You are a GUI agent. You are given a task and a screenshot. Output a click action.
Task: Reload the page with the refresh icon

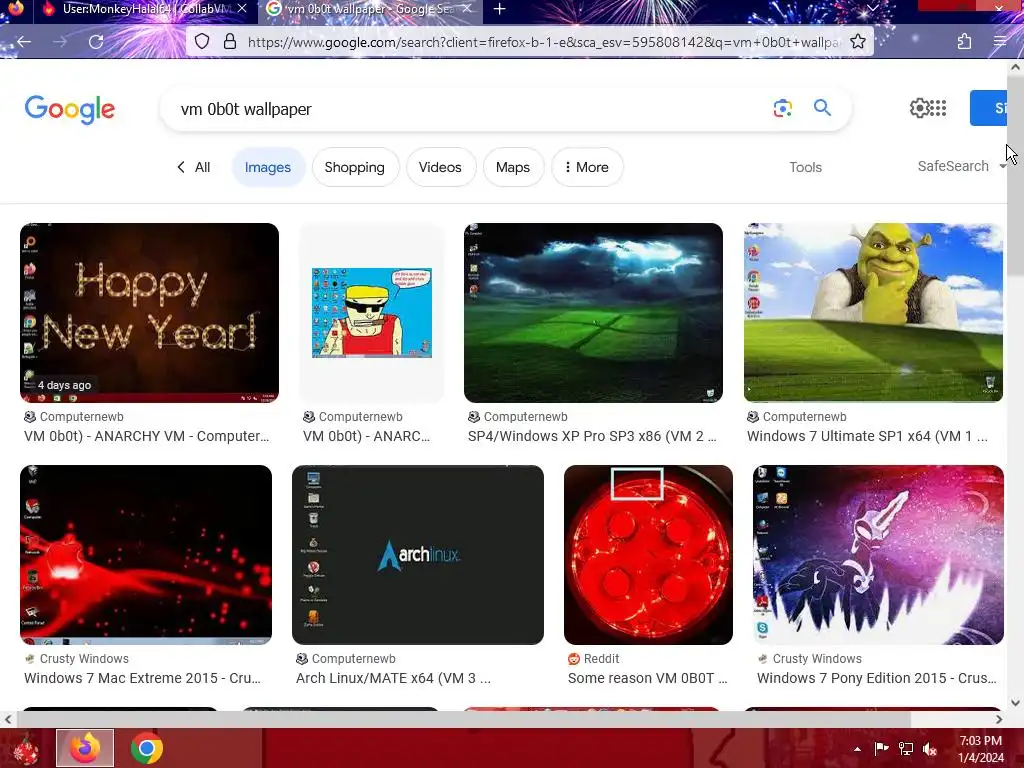point(96,42)
